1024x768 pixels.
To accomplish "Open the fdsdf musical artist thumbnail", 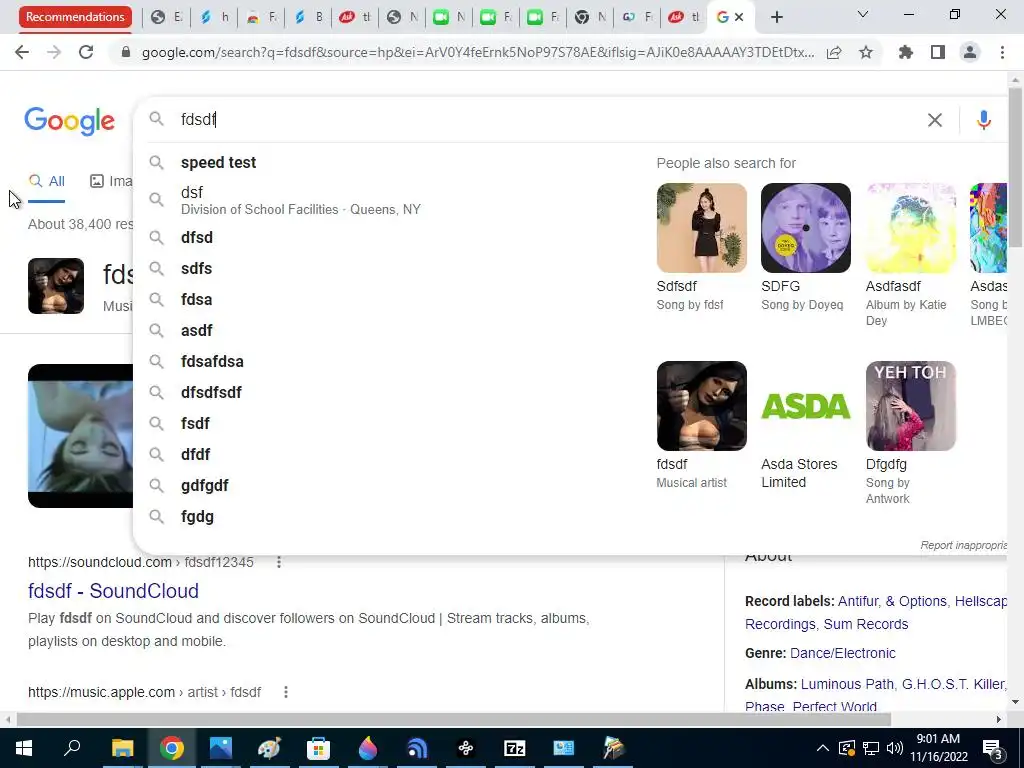I will [x=701, y=406].
